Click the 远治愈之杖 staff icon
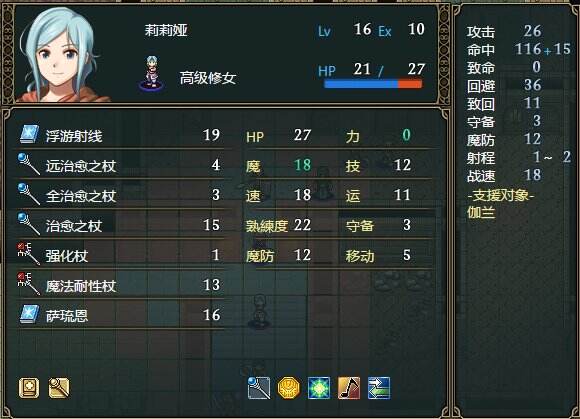The image size is (580, 419). click(29, 165)
